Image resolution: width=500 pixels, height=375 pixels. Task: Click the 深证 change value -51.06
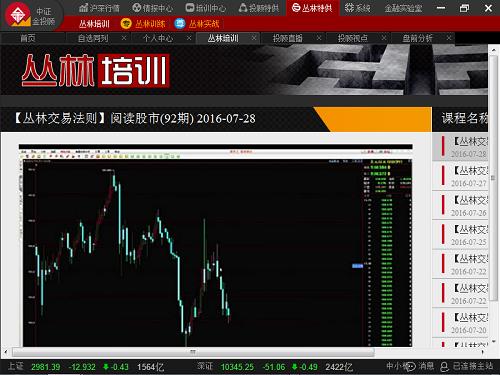(274, 367)
